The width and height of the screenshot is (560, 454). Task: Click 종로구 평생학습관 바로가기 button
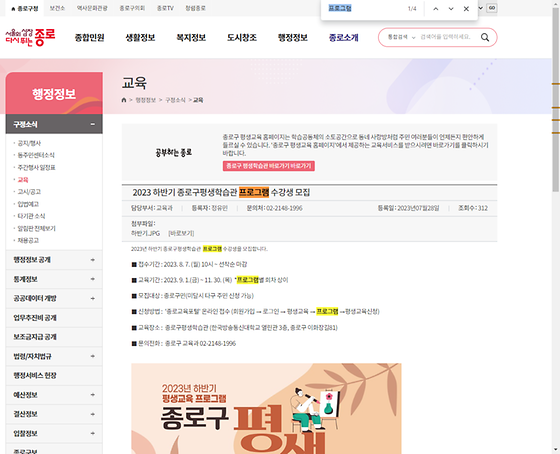[269, 166]
